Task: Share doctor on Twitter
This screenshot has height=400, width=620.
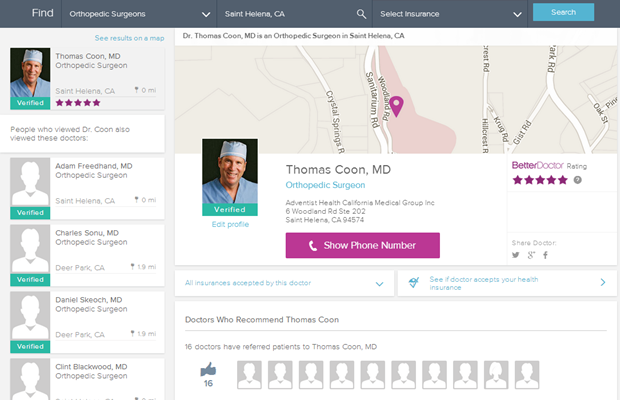Action: [x=516, y=255]
